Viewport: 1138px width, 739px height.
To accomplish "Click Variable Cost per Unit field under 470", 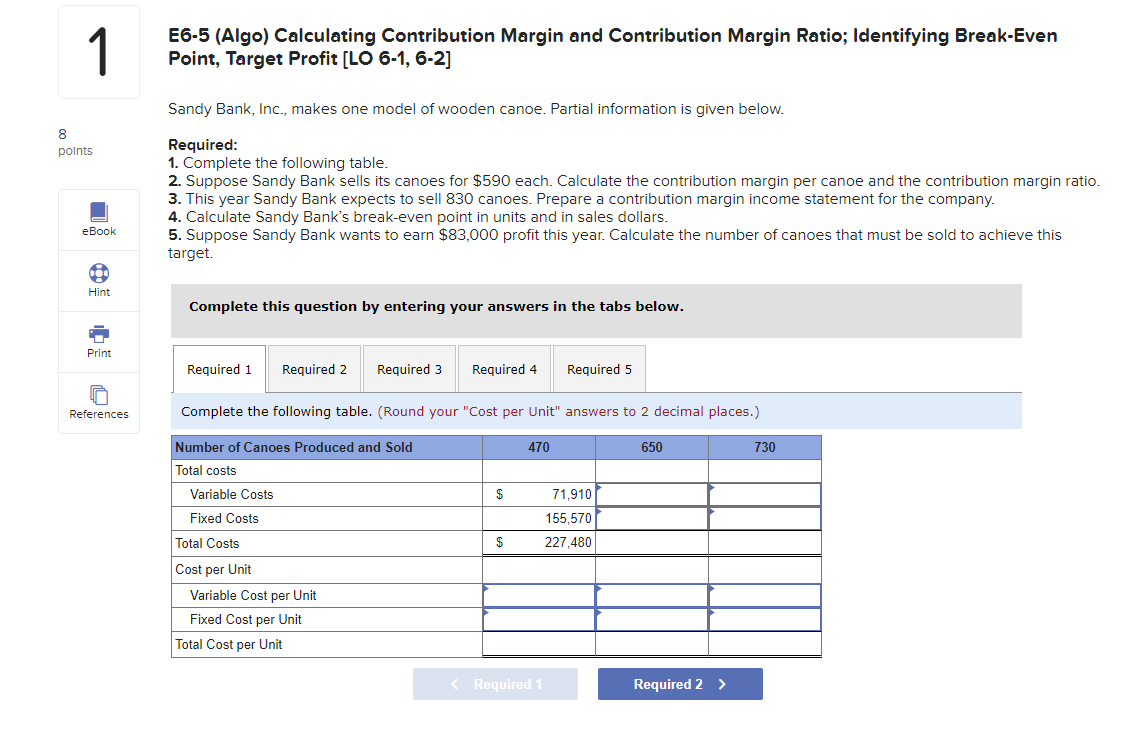I will (x=538, y=594).
